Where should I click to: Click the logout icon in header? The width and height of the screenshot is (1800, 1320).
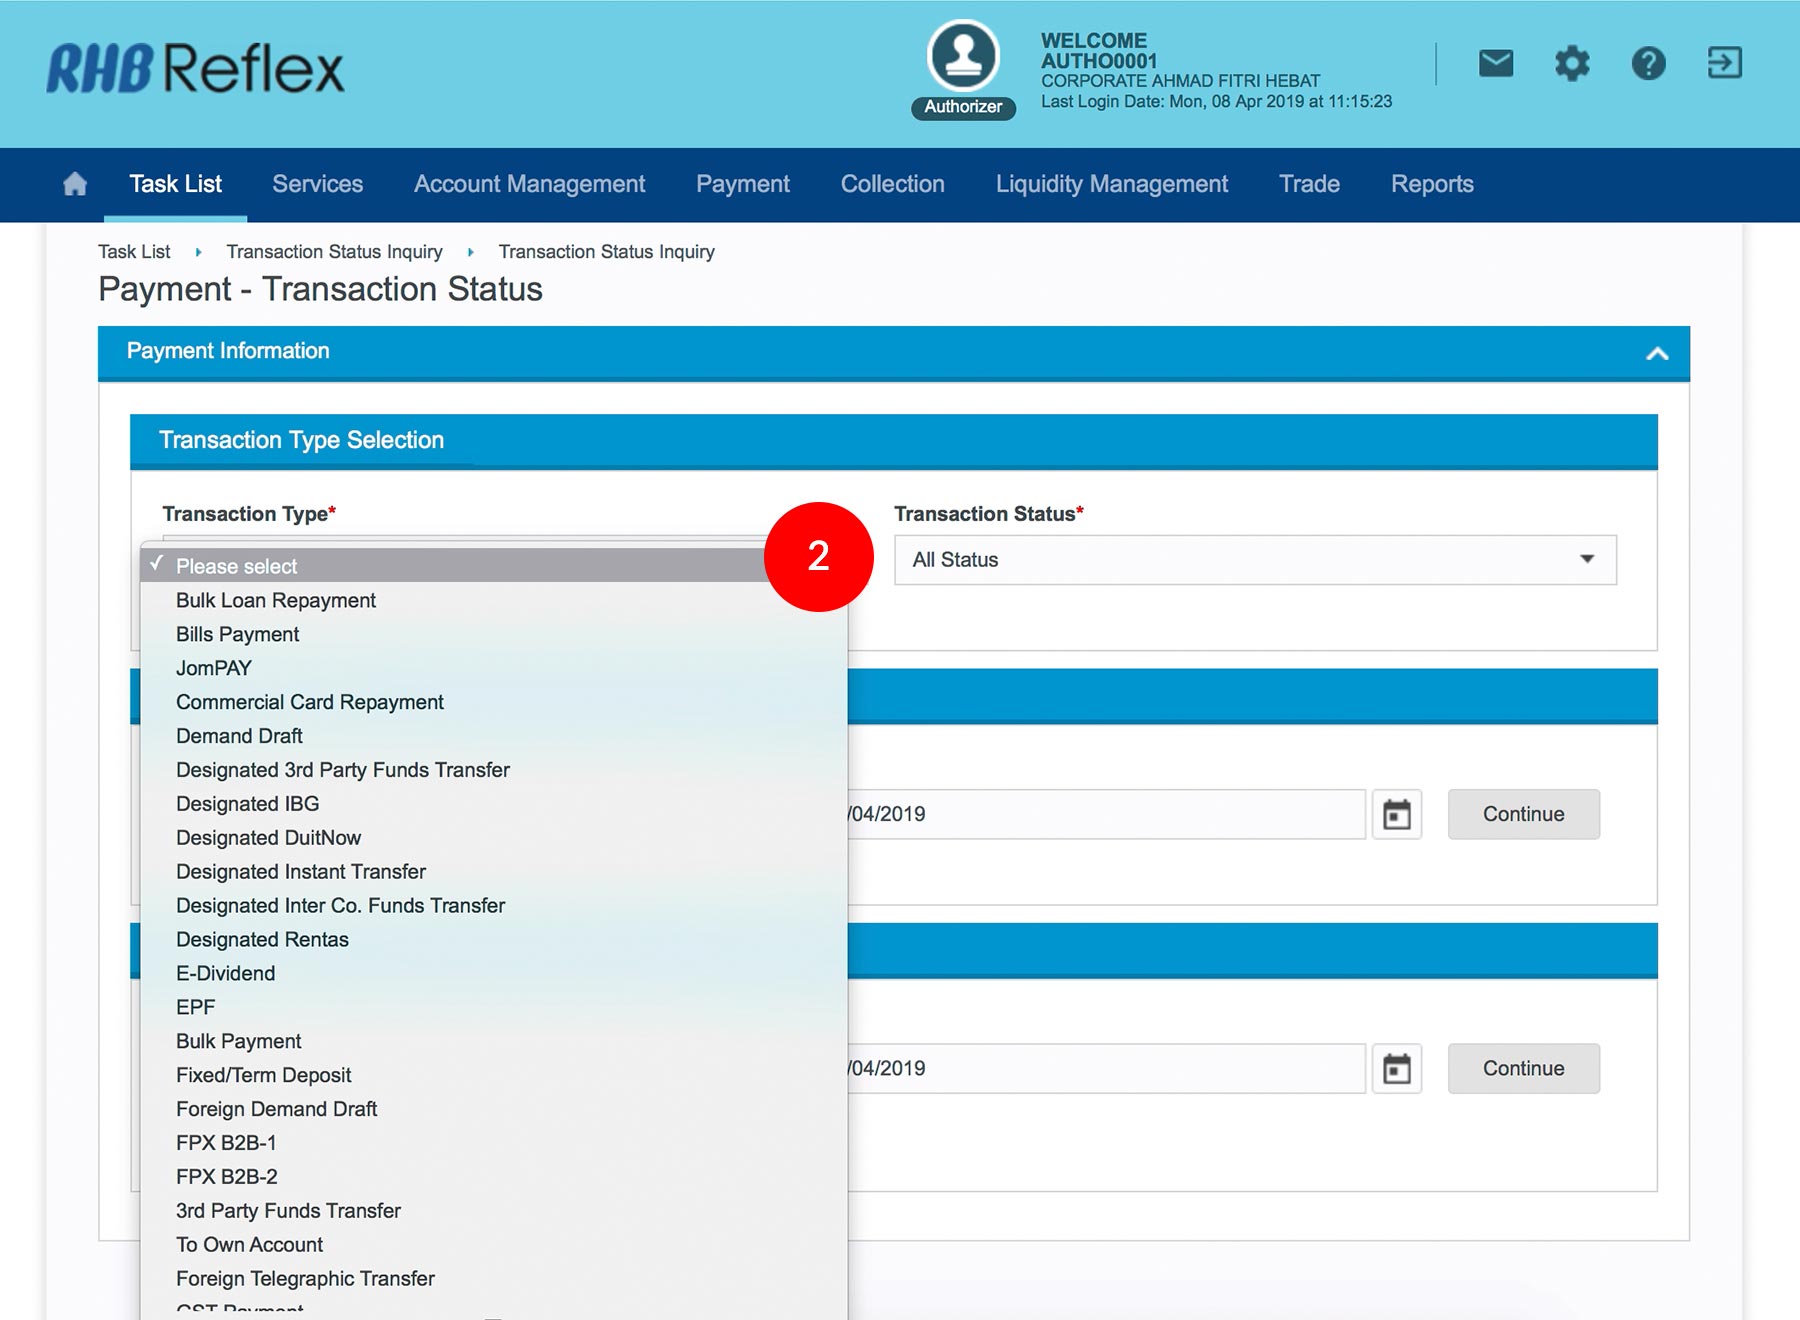[x=1724, y=64]
